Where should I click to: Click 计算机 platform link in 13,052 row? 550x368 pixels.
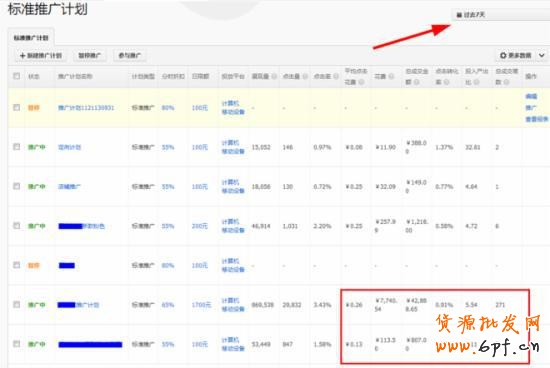click(x=230, y=143)
